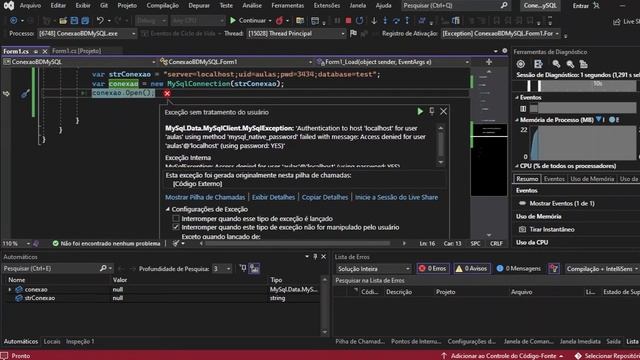Click Step Over icon in debug toolbar

(396, 20)
